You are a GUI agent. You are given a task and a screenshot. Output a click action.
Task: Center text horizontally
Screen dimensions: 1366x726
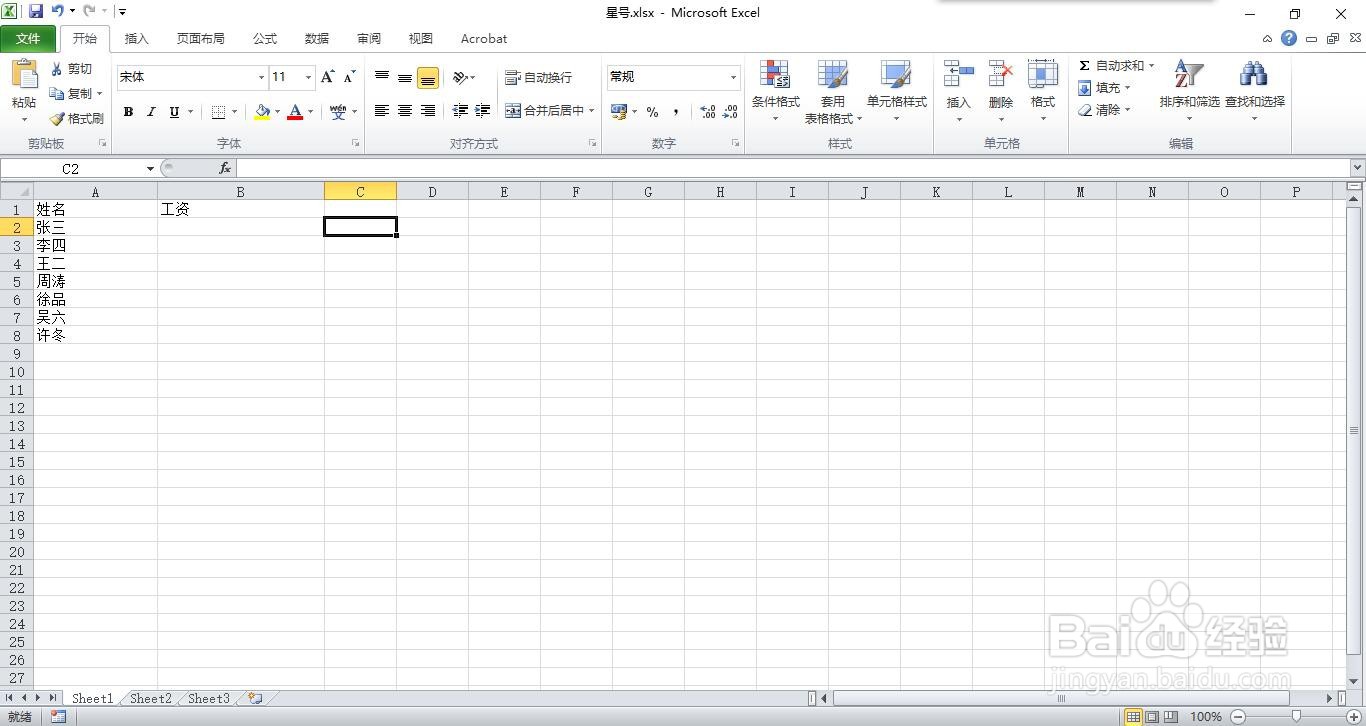pyautogui.click(x=405, y=111)
